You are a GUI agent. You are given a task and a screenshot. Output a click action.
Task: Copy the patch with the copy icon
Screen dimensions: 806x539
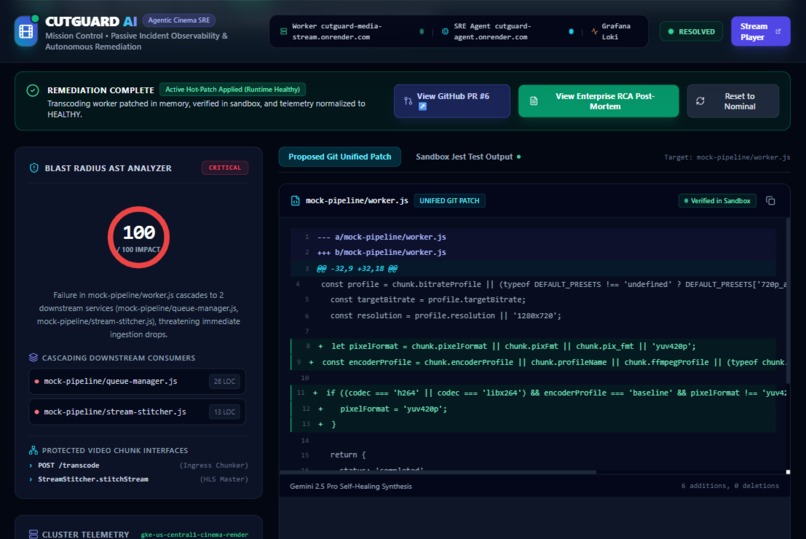[x=770, y=200]
